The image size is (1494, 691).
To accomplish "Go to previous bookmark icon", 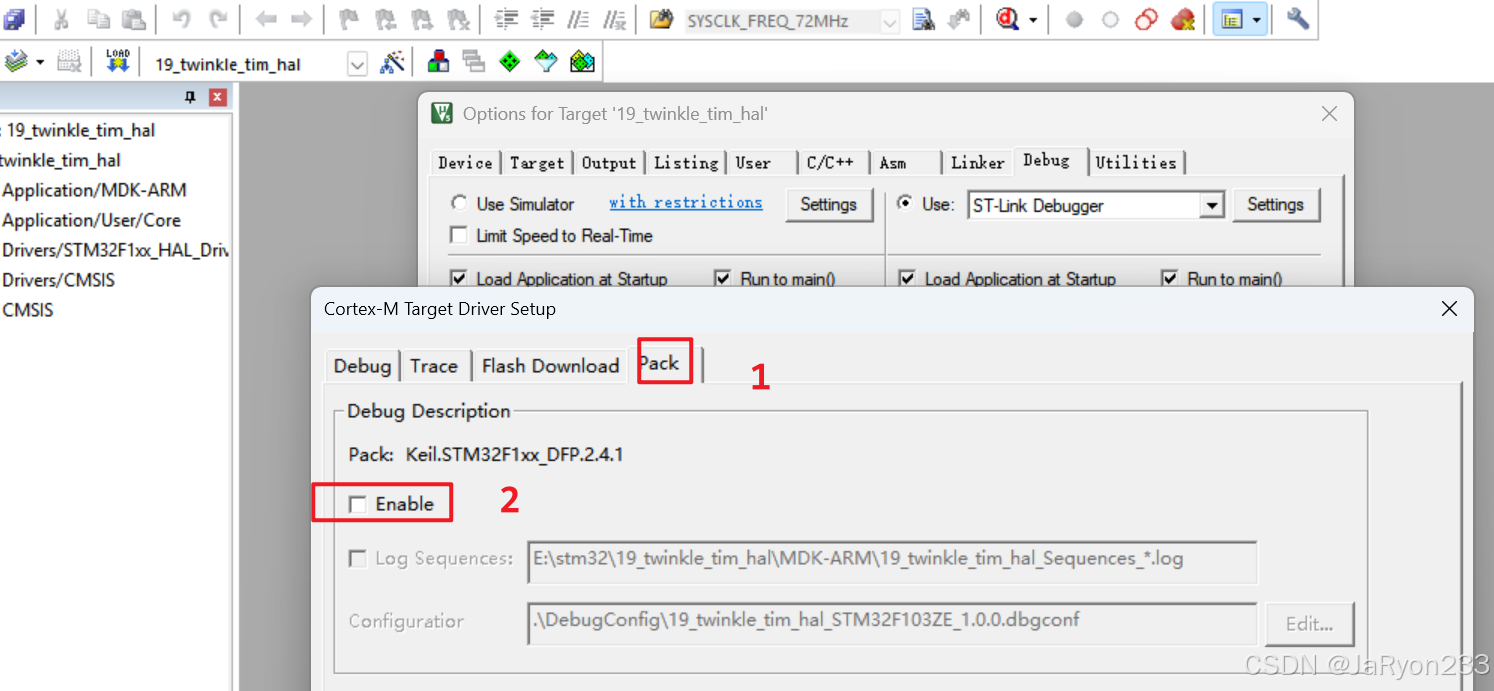I will [385, 19].
